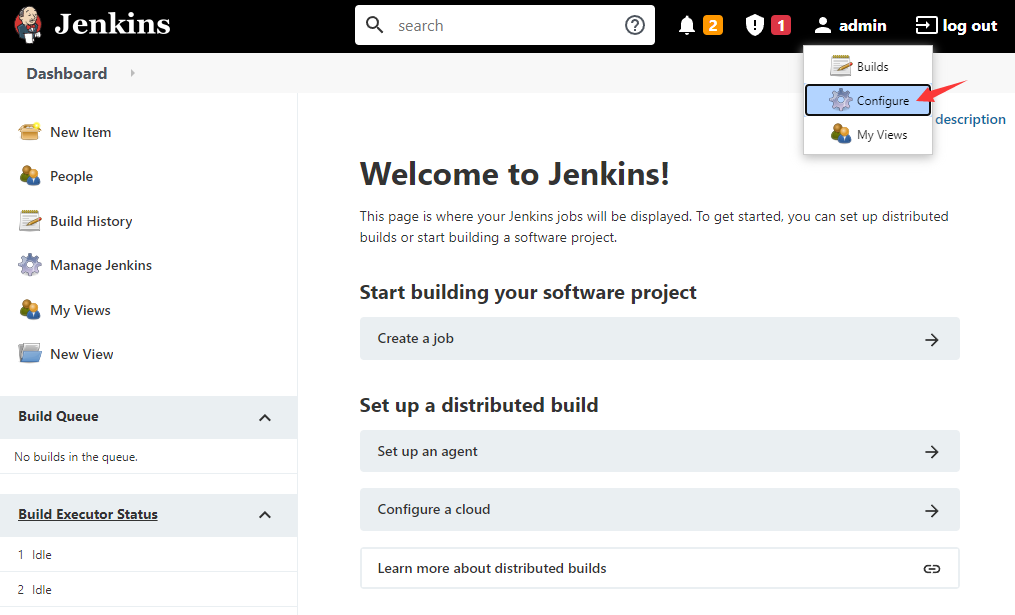
Task: Click the link icon on distributed builds row
Action: (931, 568)
